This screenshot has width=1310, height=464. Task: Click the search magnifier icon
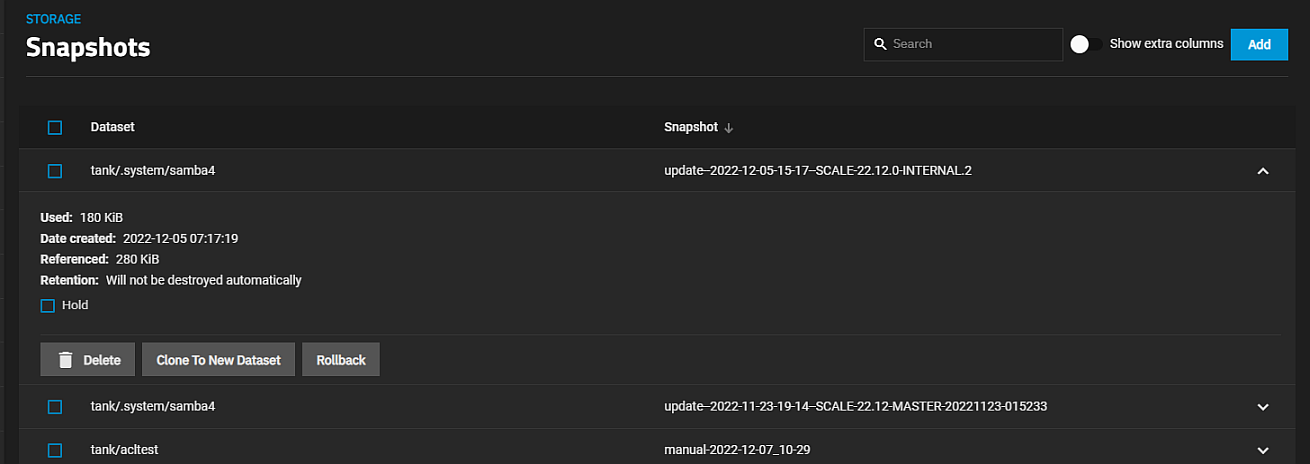tap(880, 44)
